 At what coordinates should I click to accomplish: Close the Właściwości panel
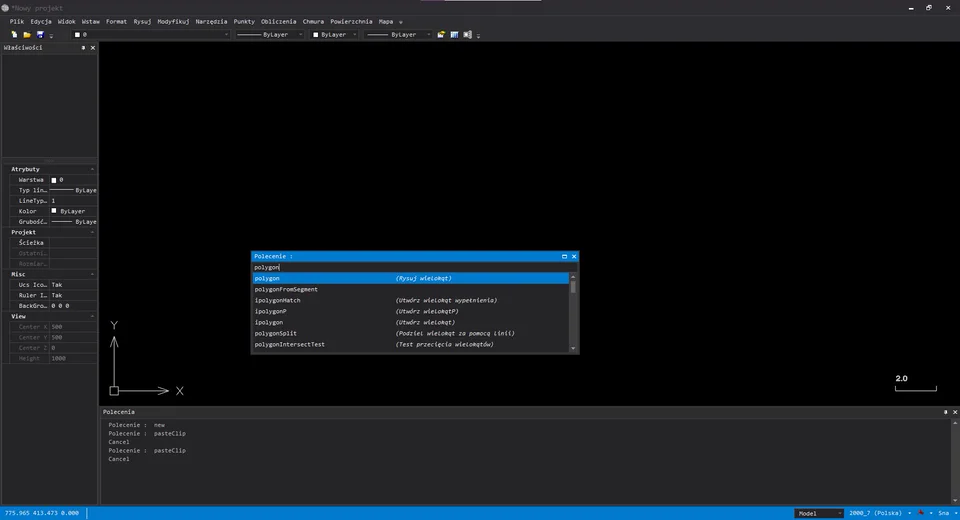click(93, 48)
